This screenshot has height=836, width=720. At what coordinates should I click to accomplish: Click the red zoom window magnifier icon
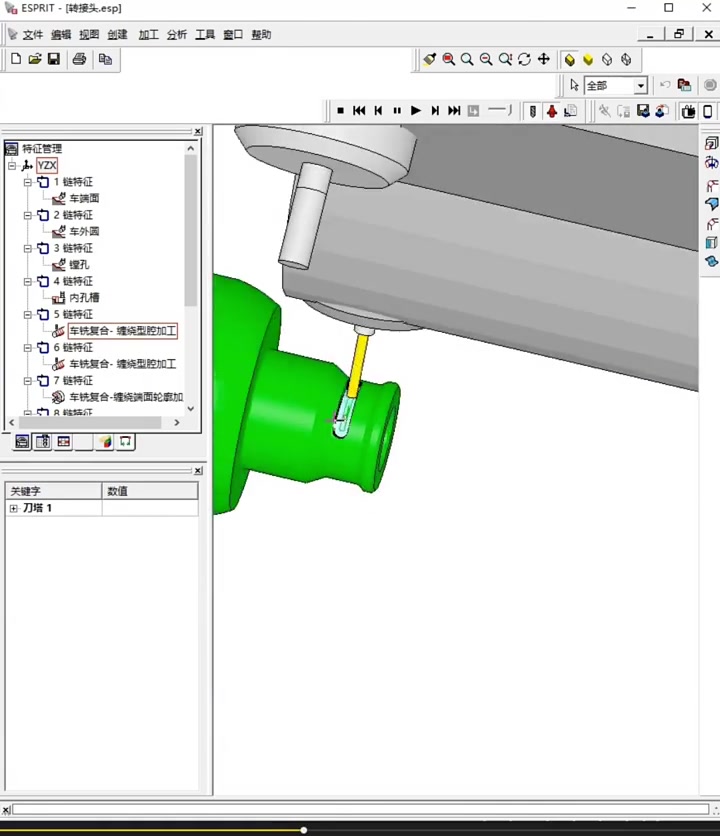point(449,59)
